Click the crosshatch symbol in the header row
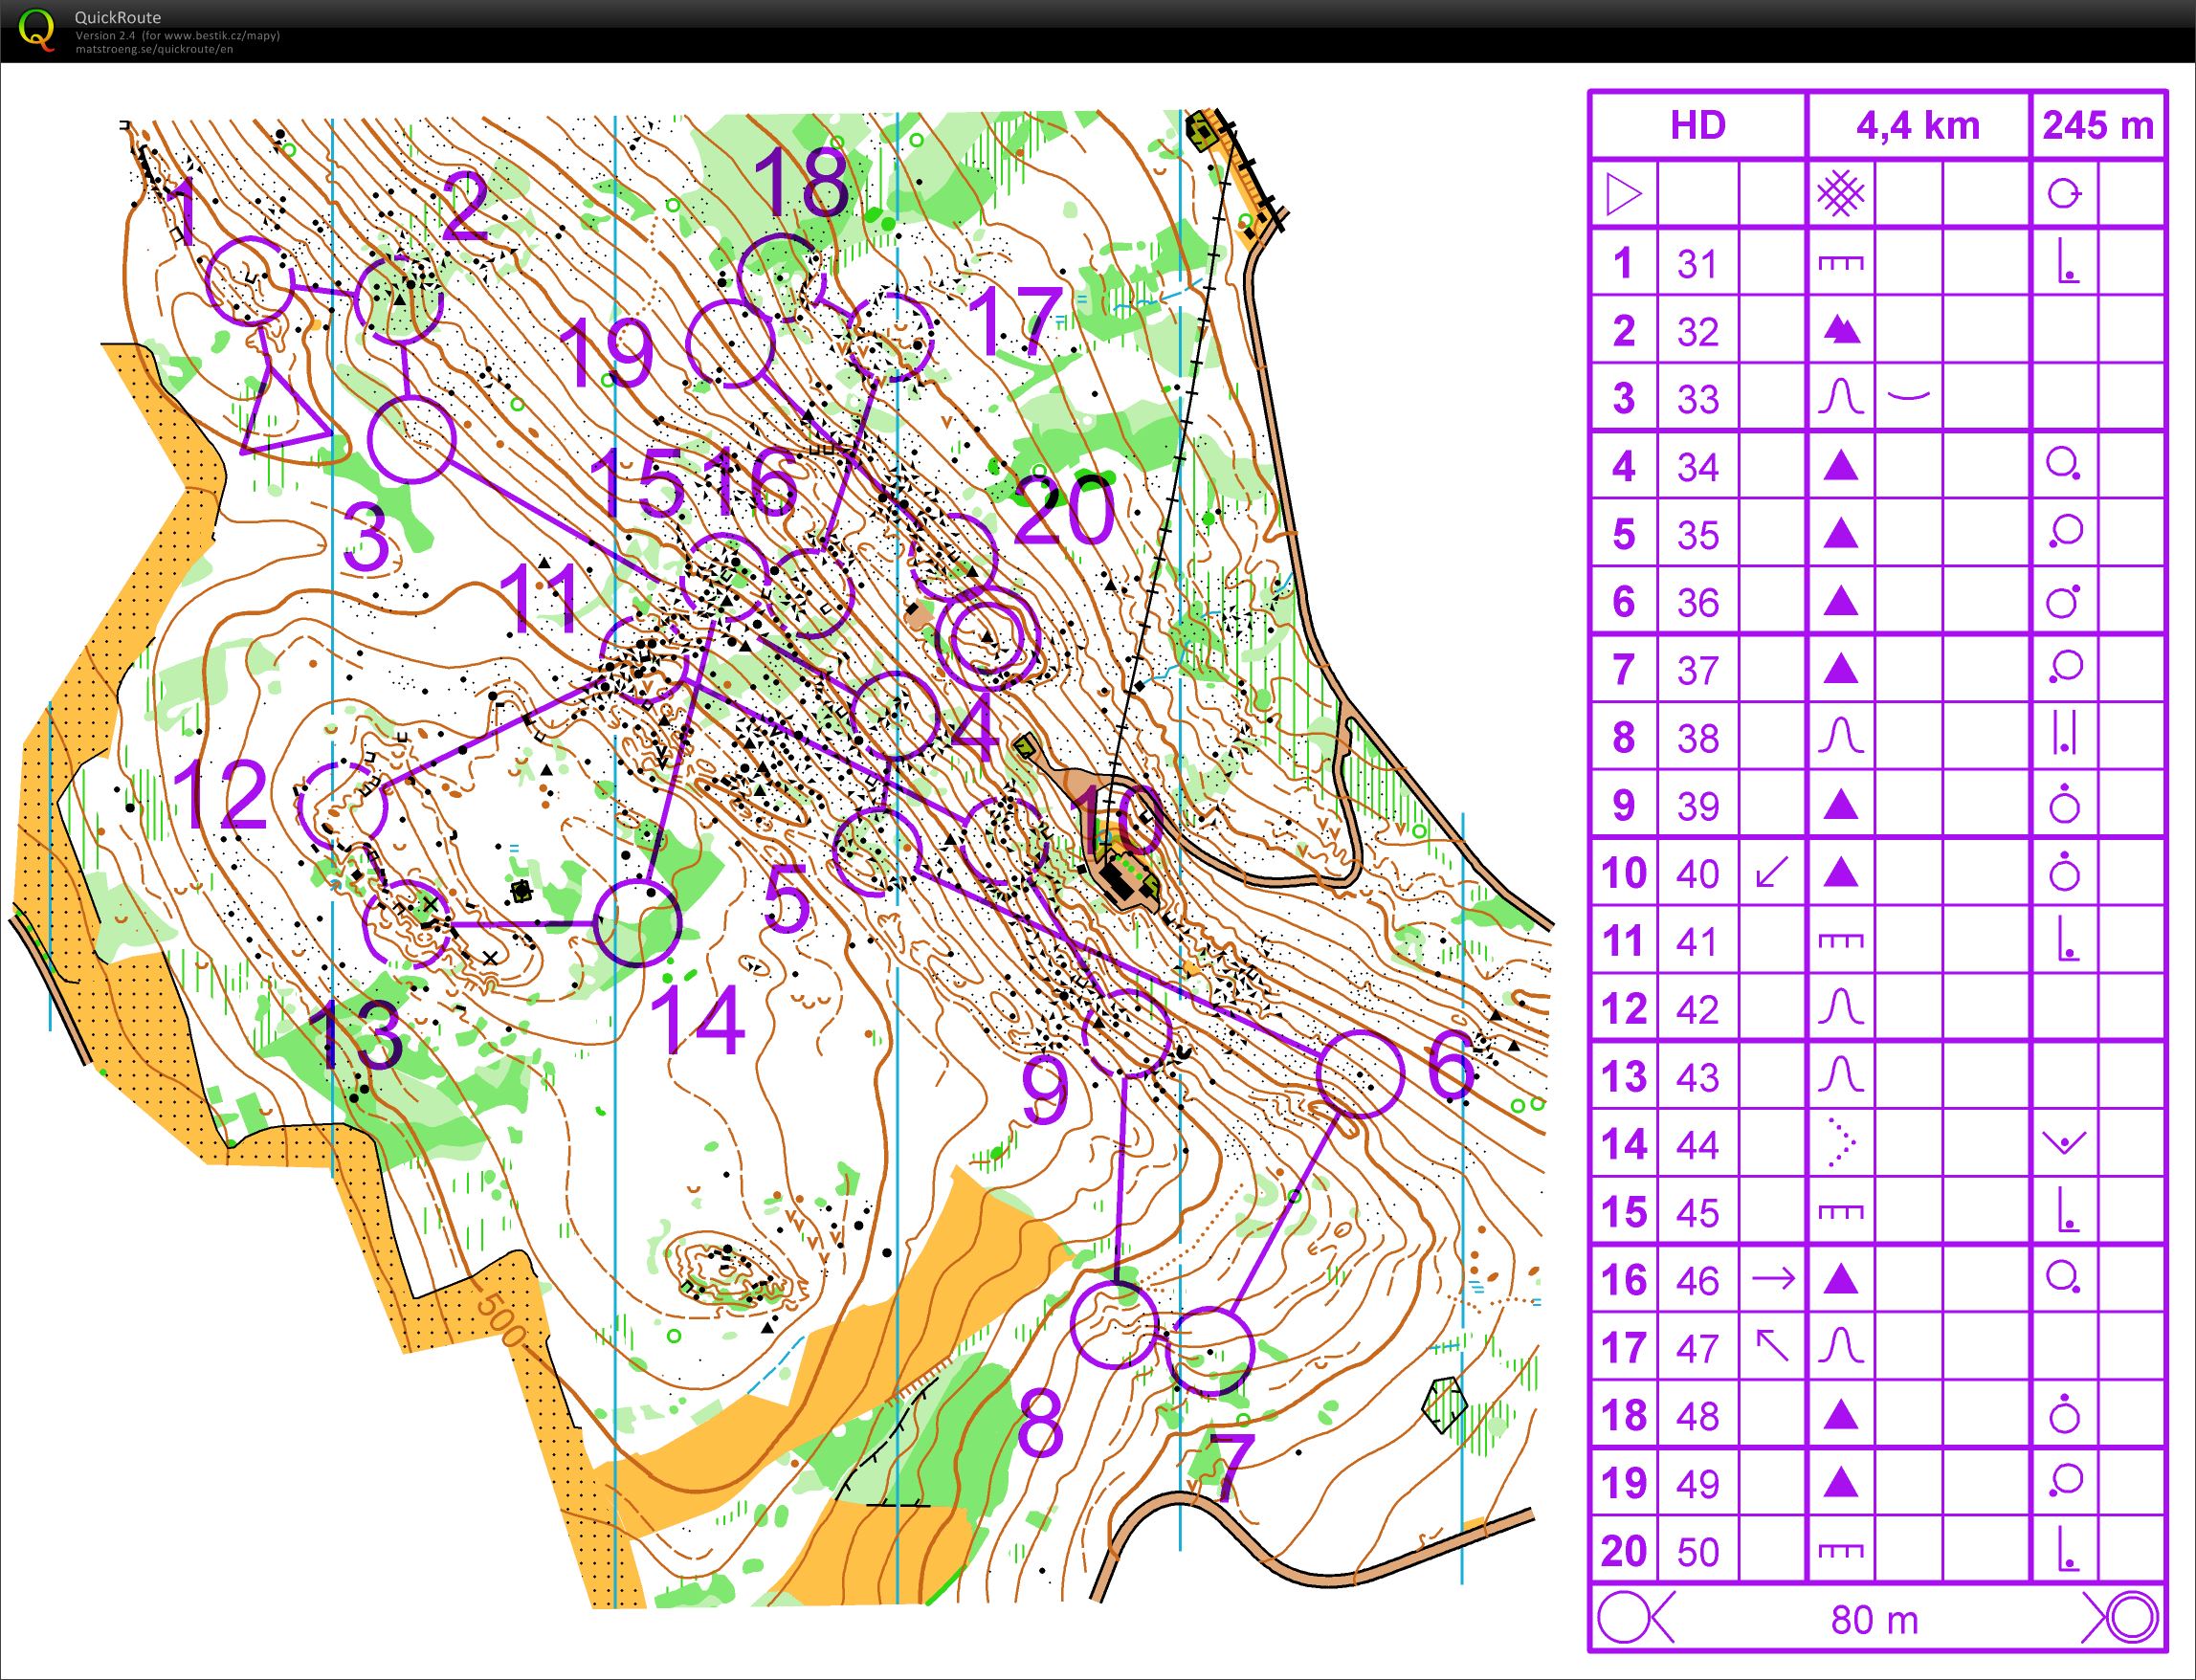Screen dimensions: 2196x1680 pos(1841,193)
